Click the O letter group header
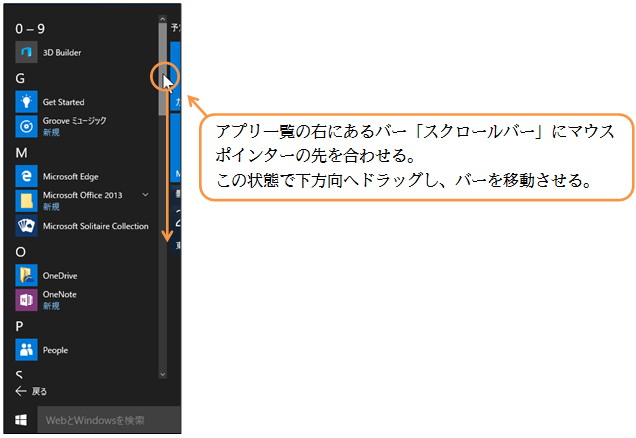The image size is (636, 438). [21, 252]
